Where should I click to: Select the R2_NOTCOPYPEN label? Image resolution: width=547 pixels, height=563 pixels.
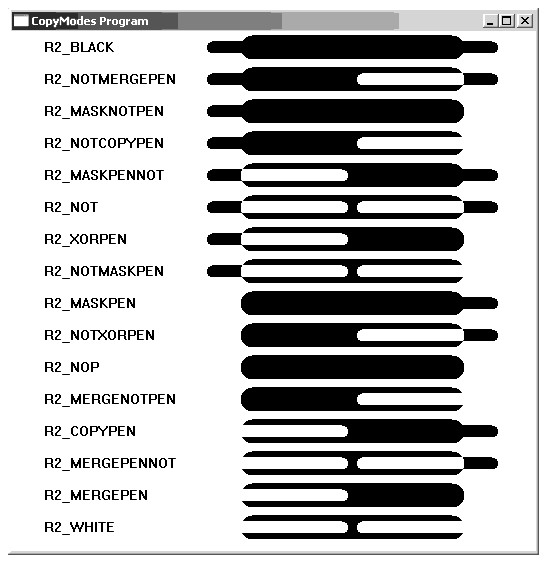(x=104, y=143)
